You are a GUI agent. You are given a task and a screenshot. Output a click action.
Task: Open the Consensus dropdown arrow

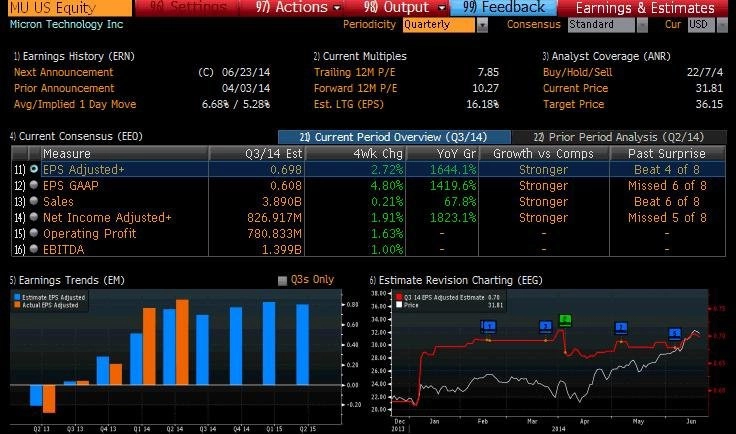tap(642, 25)
